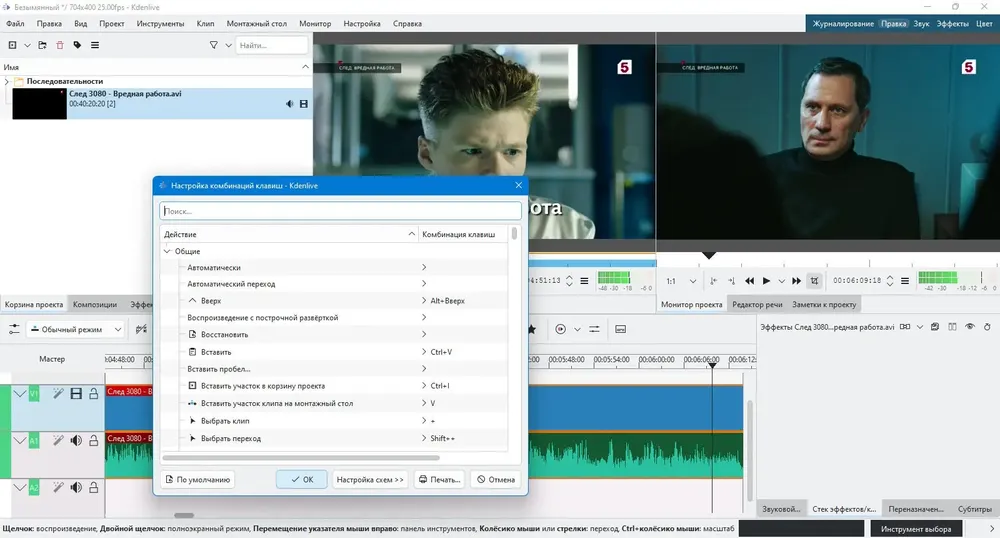Screen dimensions: 1000x538
Task: Click the По умолчанию button
Action: (x=197, y=479)
